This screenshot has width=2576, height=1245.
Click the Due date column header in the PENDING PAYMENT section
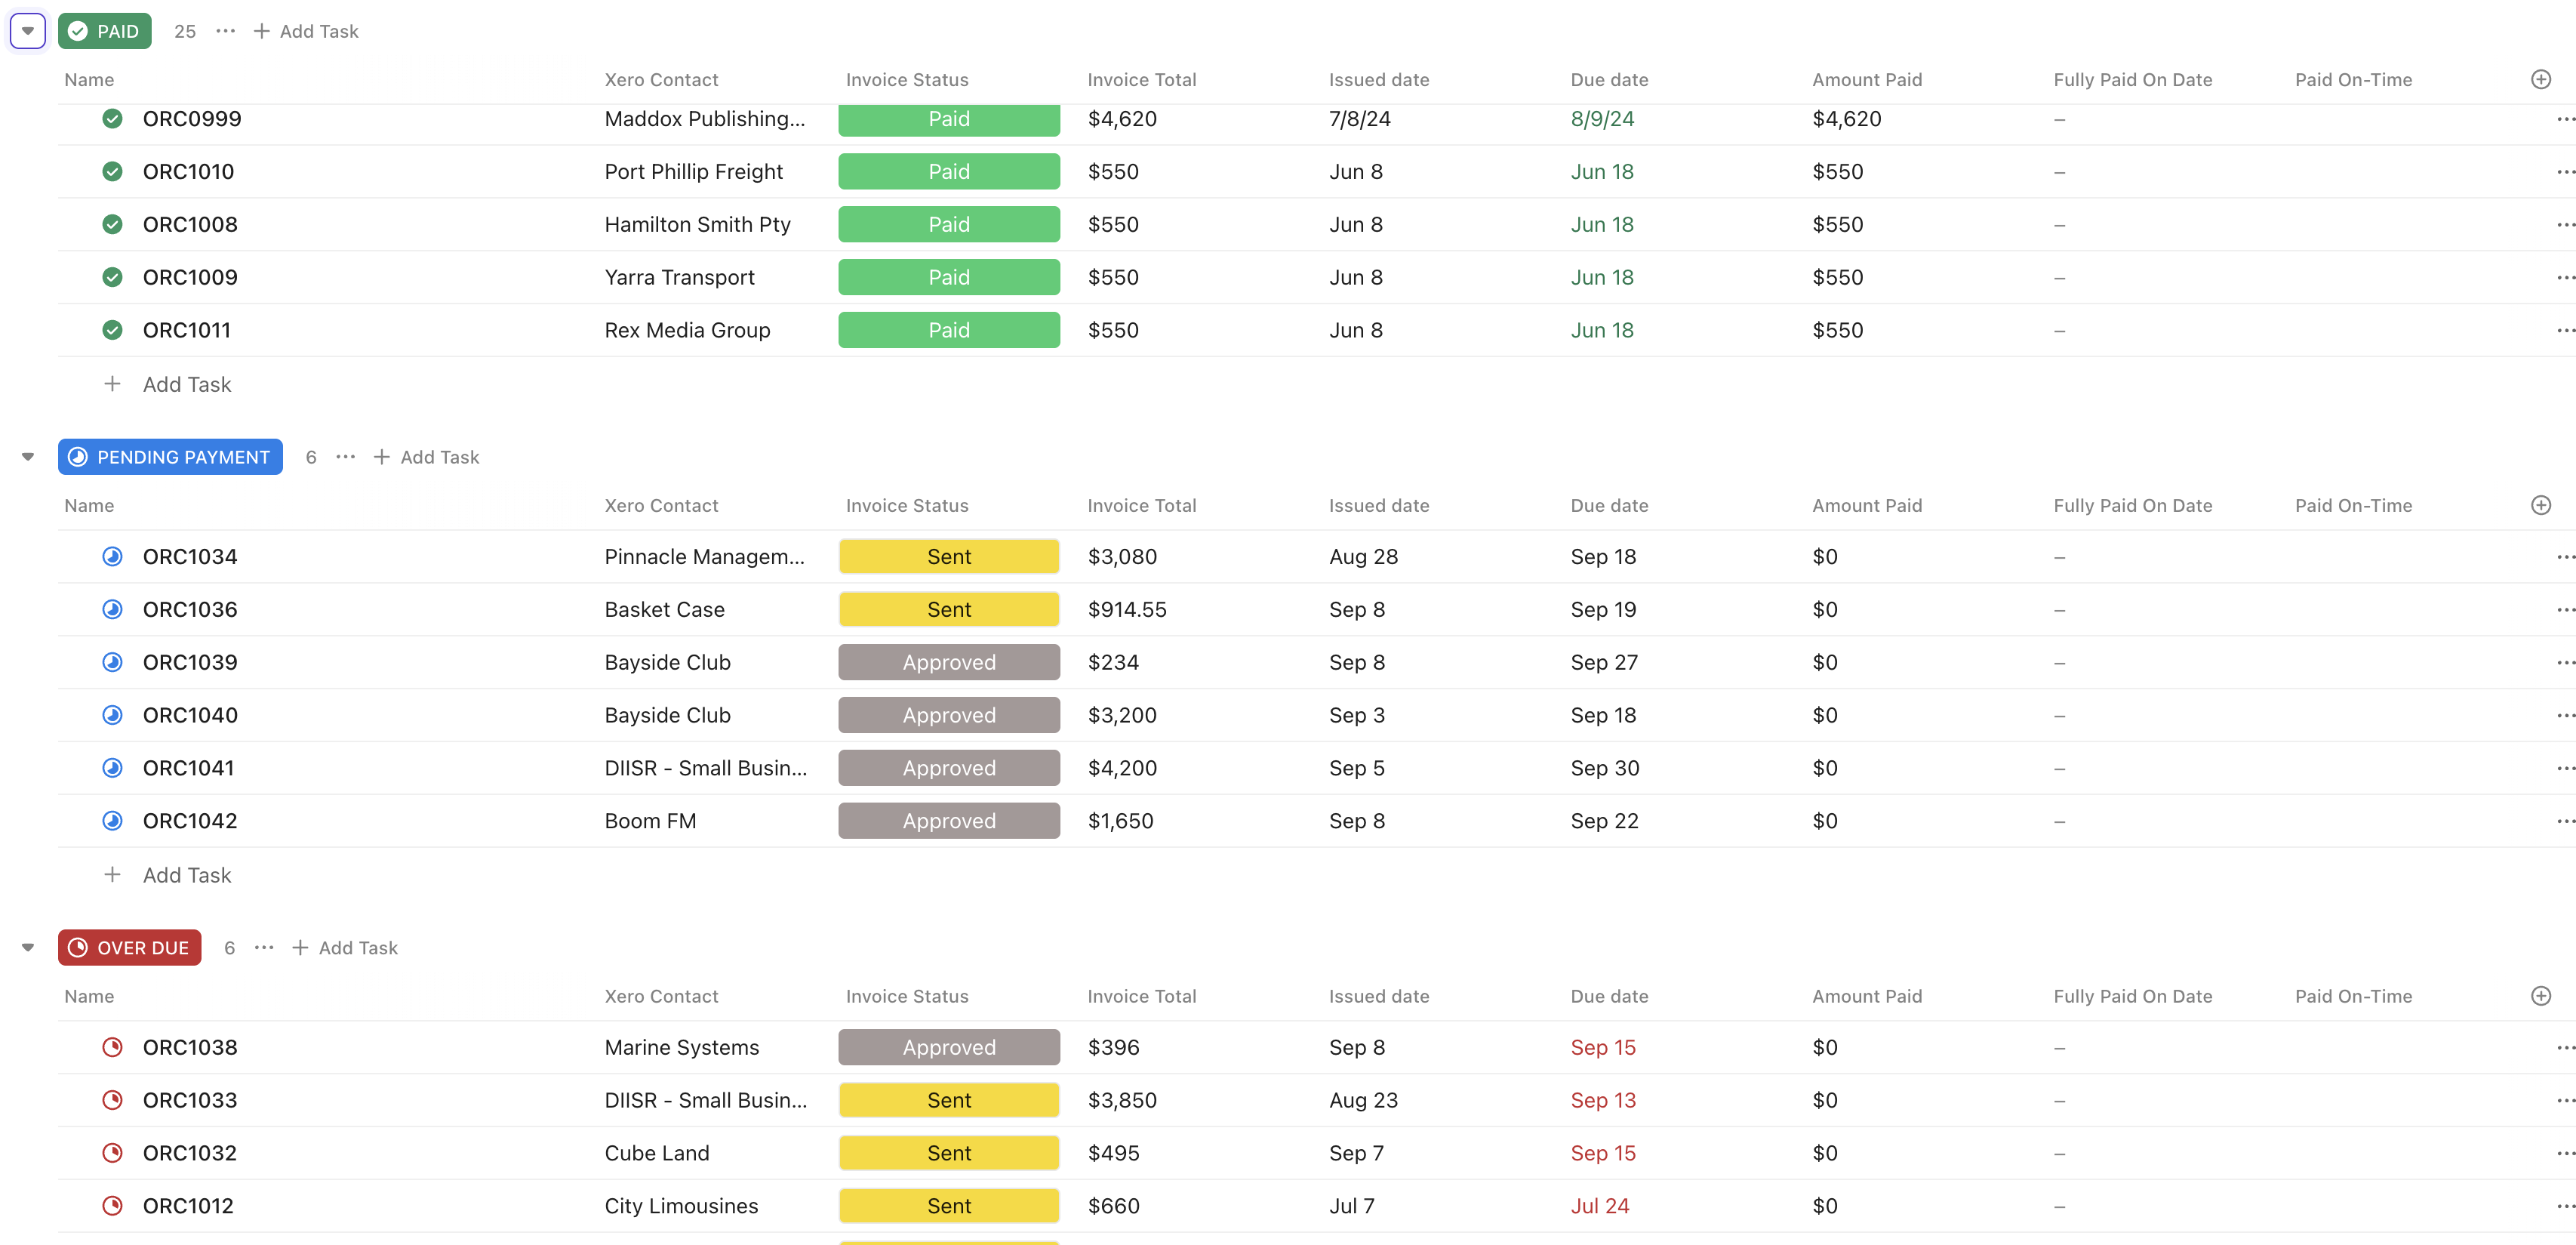(x=1609, y=506)
